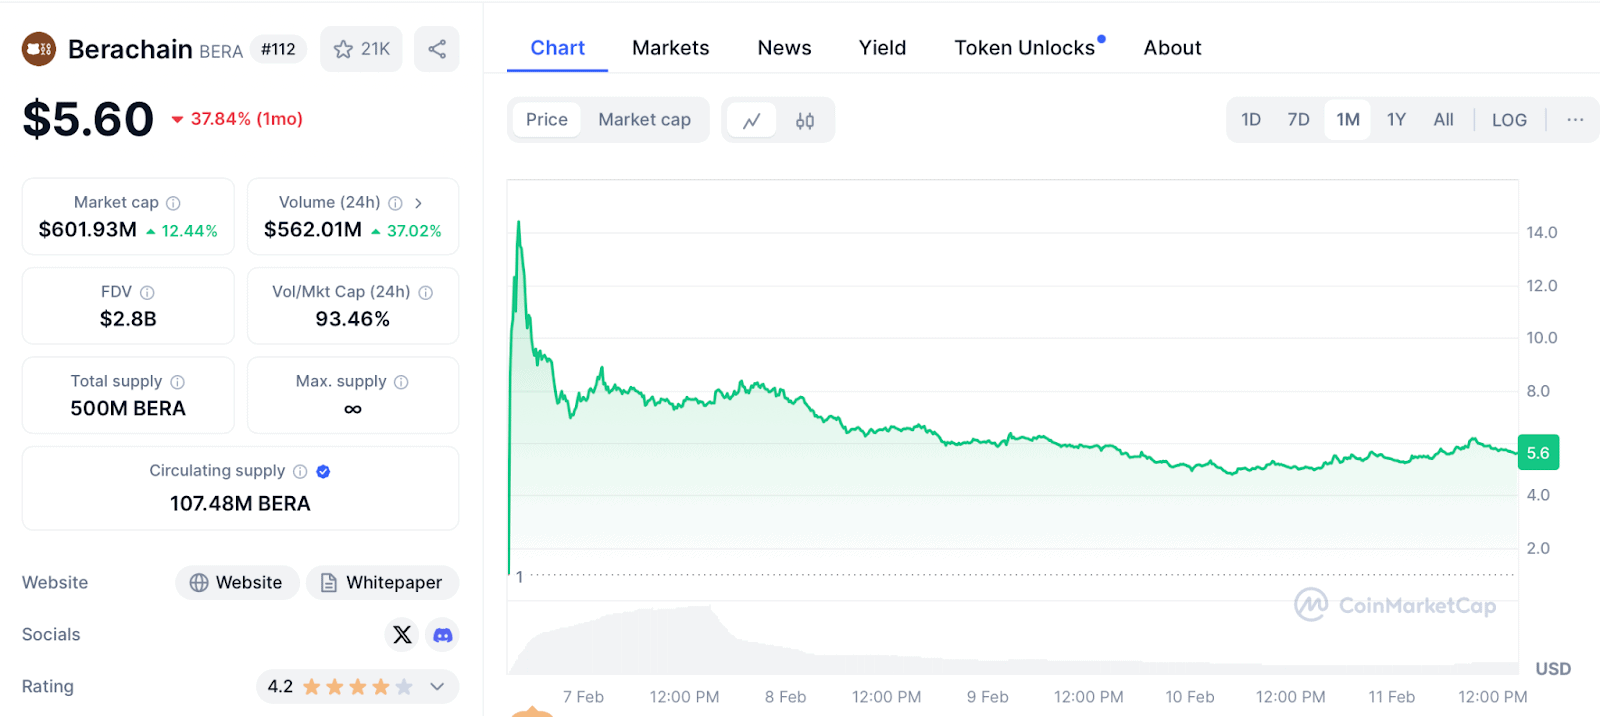Click the Website button
This screenshot has height=717, width=1600.
[237, 583]
